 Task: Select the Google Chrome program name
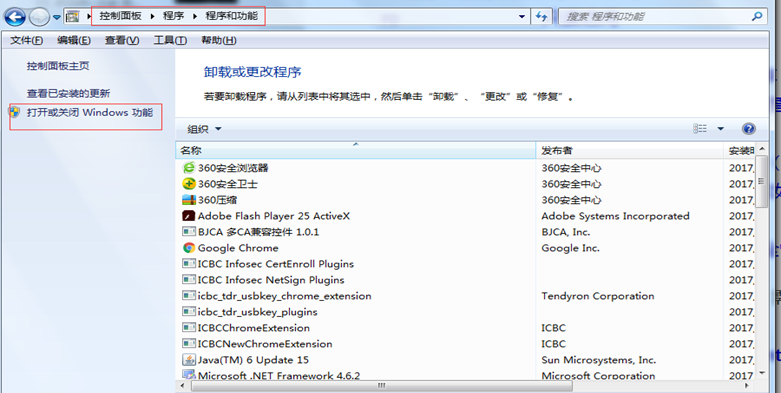[238, 248]
